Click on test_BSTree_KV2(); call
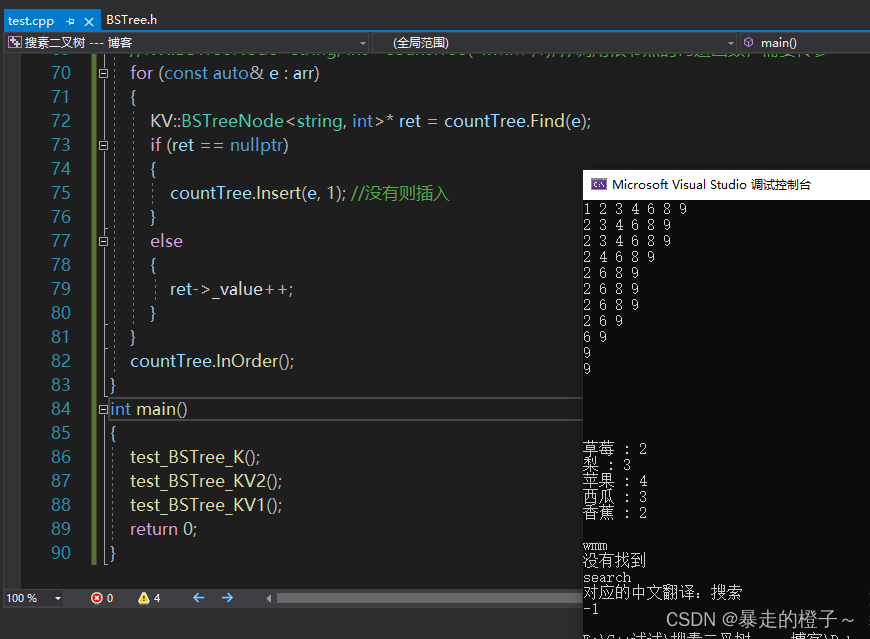This screenshot has height=639, width=870. coord(206,481)
